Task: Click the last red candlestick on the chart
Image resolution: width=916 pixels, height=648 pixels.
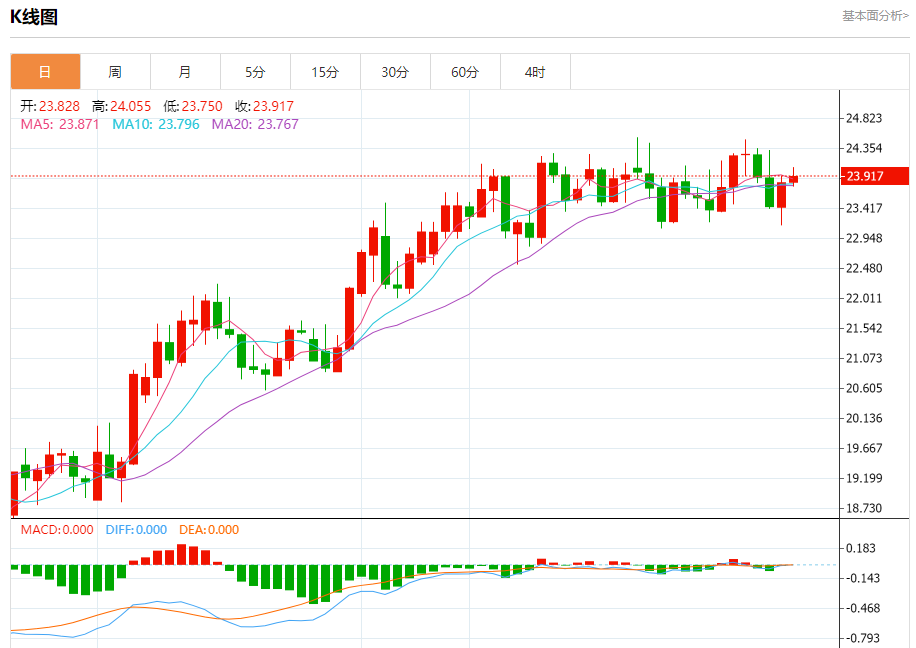Action: [793, 179]
